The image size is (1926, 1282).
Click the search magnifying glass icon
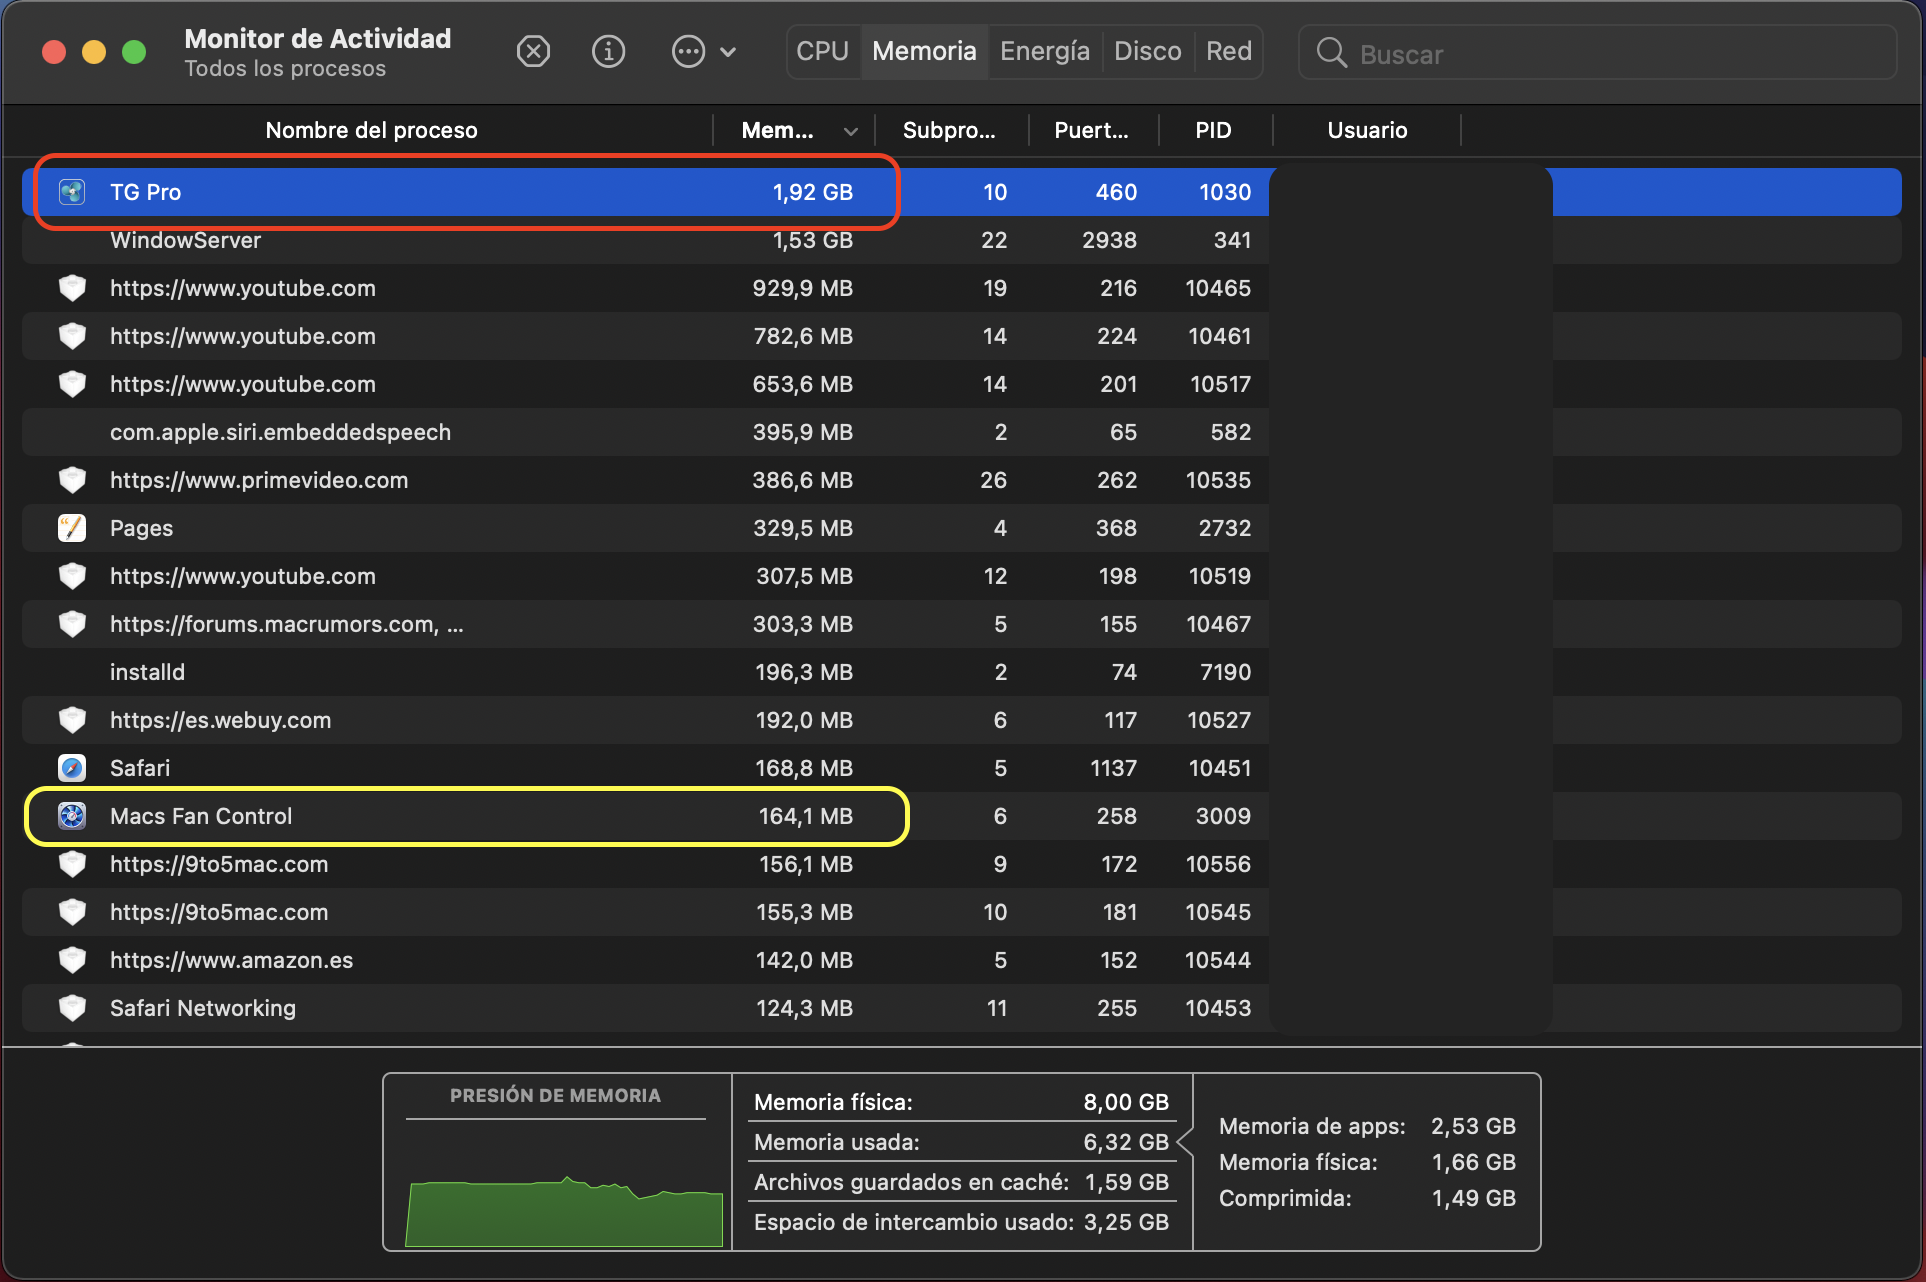pos(1331,53)
